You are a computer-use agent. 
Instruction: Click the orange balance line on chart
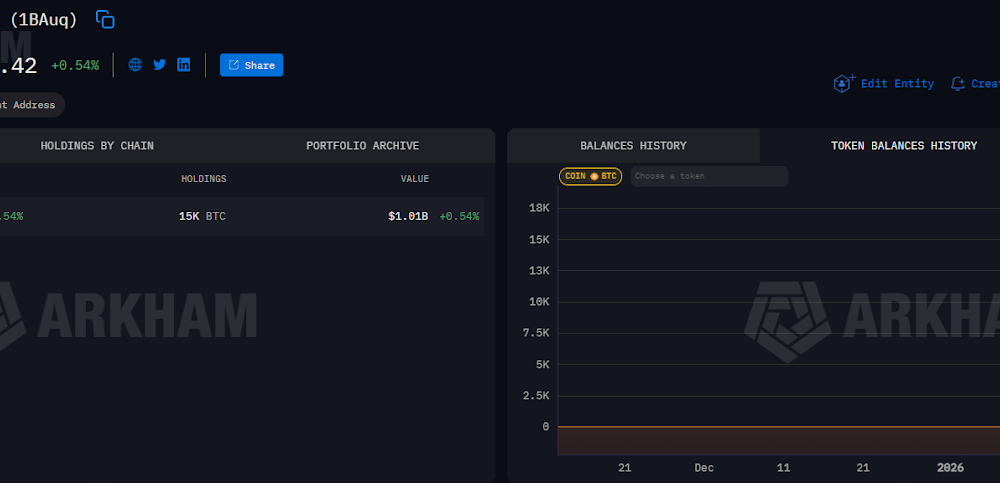[x=779, y=427]
